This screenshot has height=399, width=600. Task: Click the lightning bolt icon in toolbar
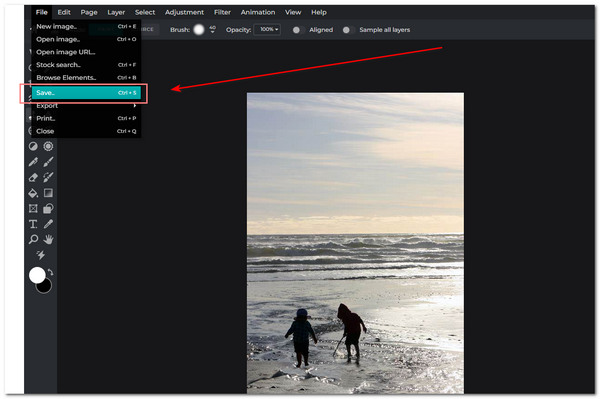coord(41,255)
